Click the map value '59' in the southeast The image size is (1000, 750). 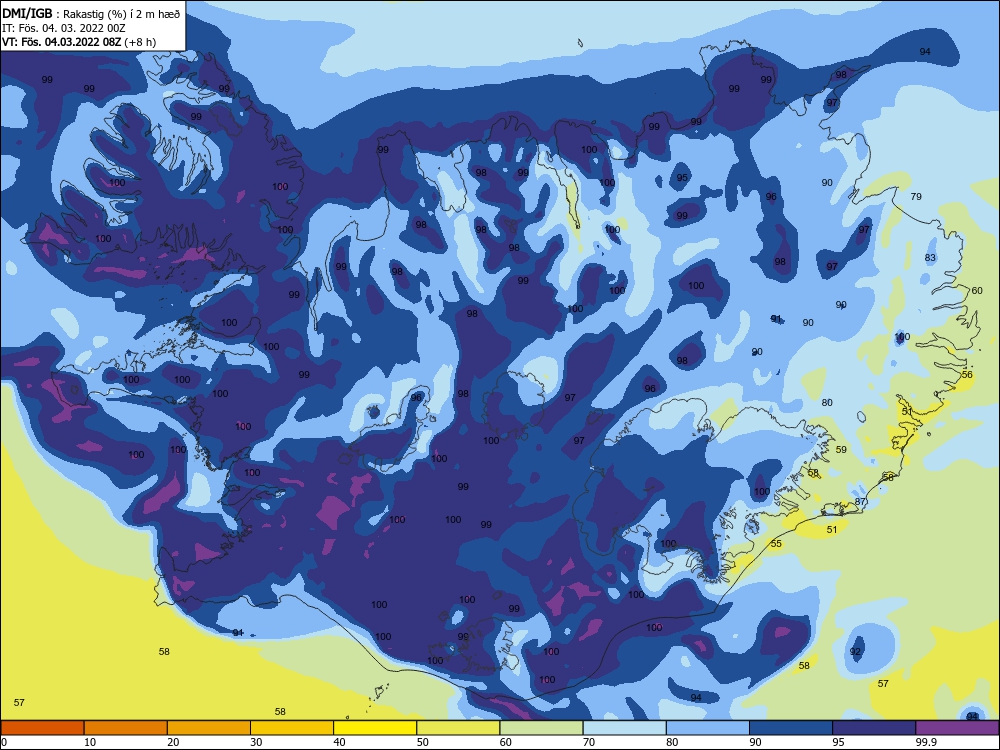pos(841,450)
